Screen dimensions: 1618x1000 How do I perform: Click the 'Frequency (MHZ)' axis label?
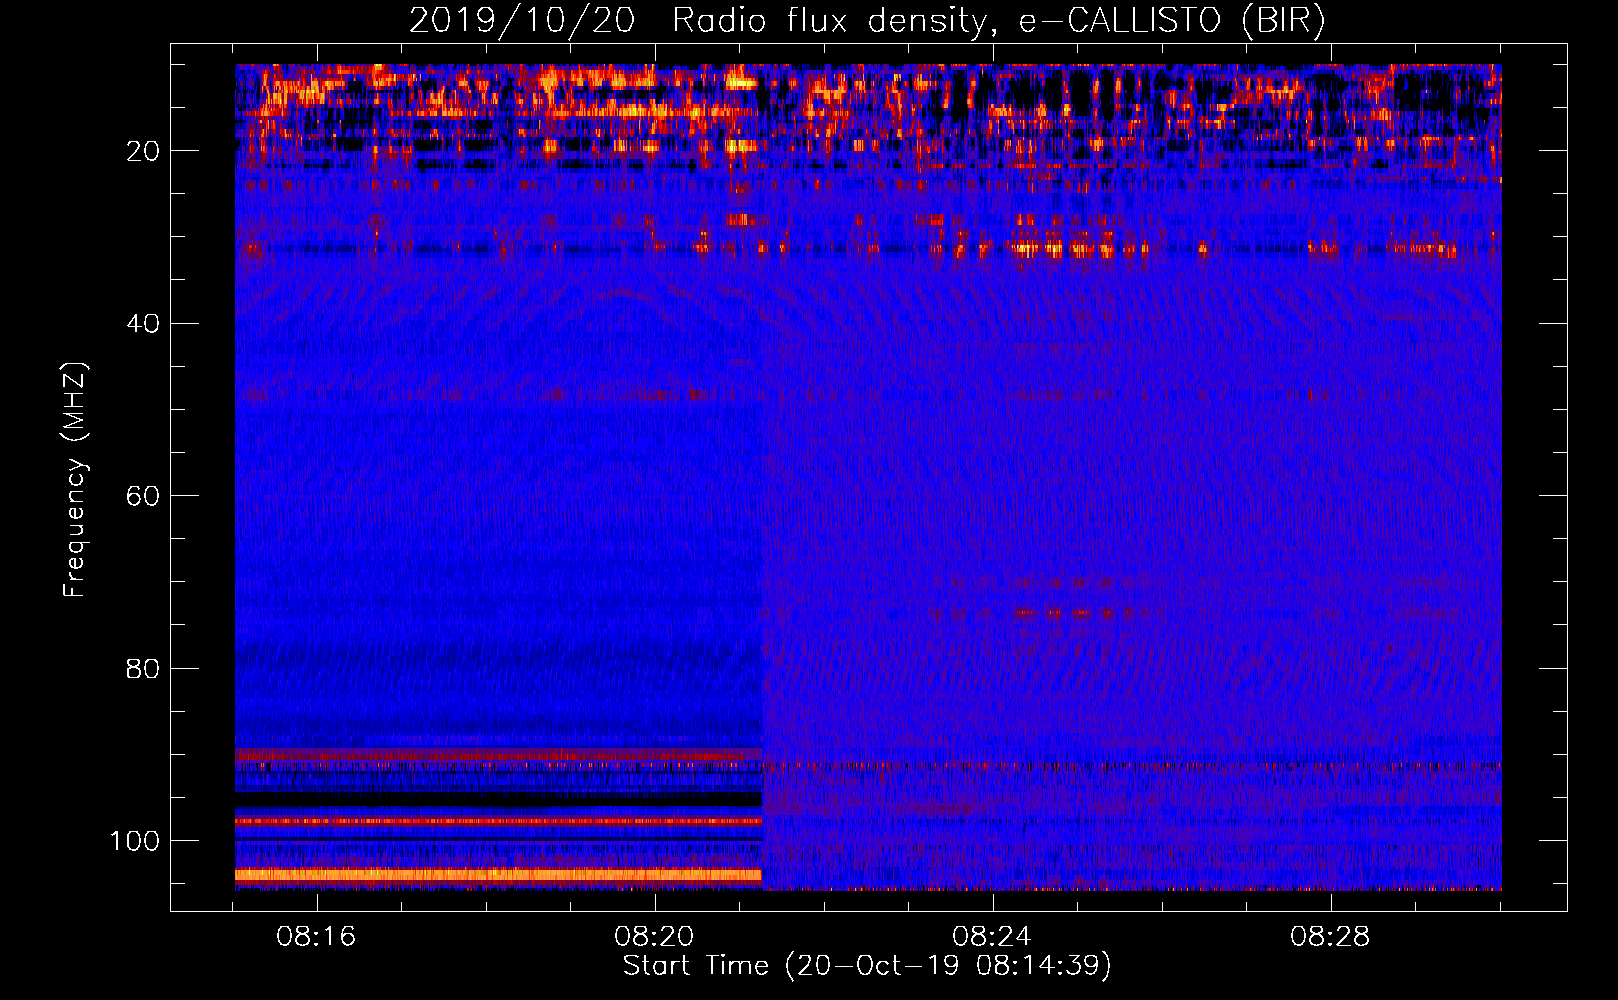(75, 480)
